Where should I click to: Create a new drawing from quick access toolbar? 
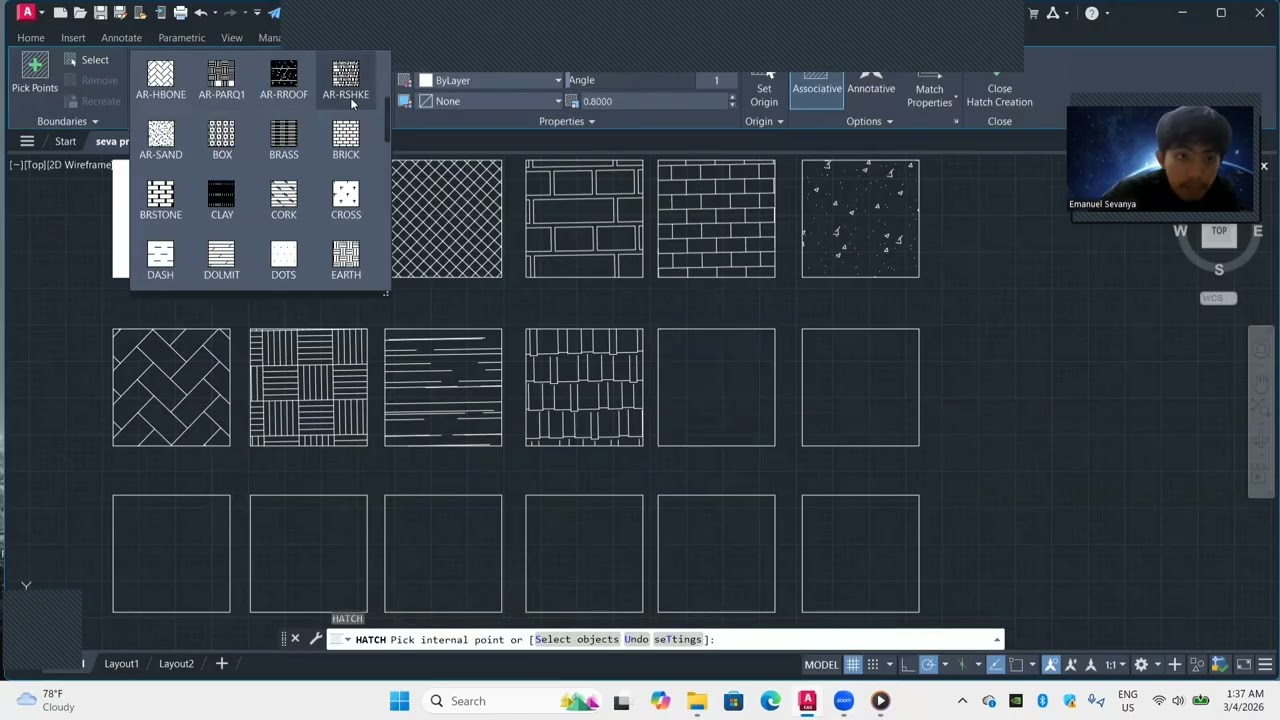click(x=60, y=13)
